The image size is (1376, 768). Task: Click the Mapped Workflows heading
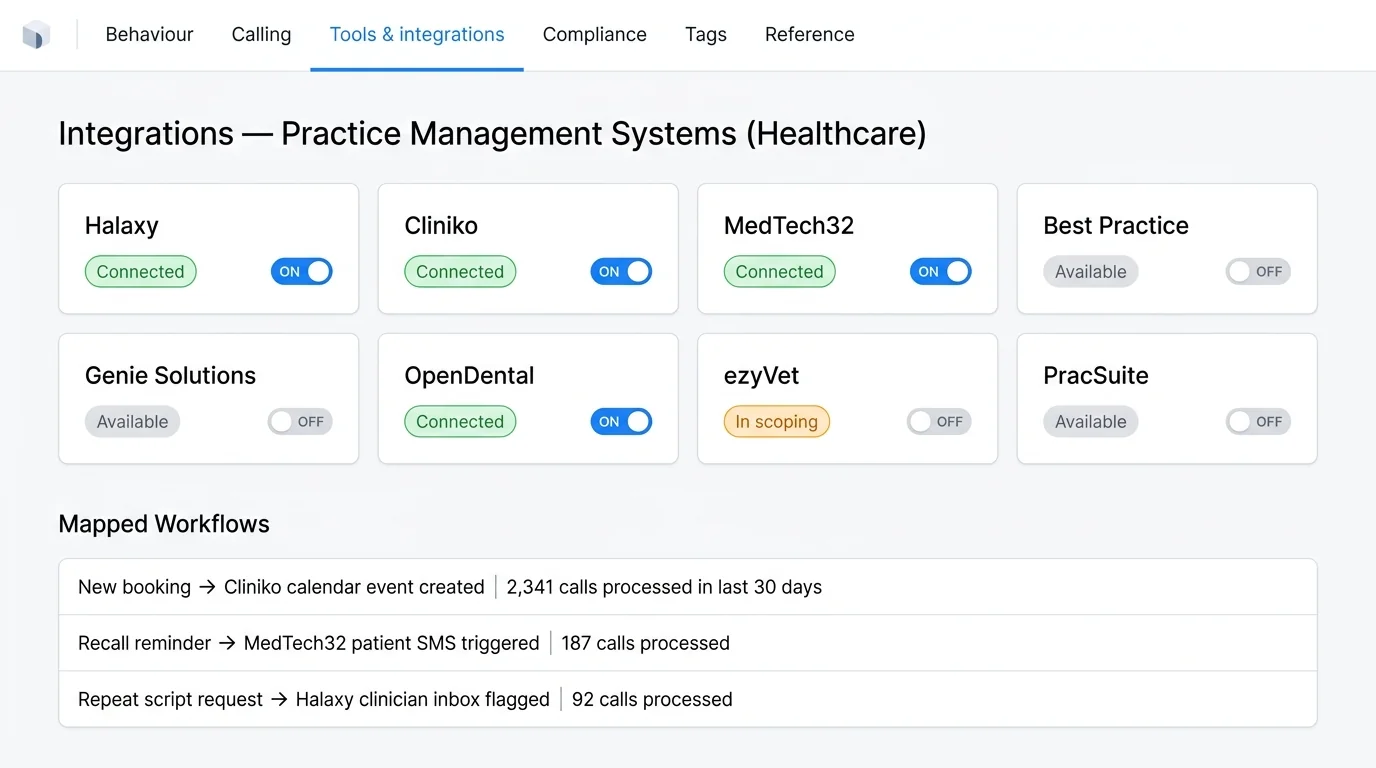click(164, 524)
